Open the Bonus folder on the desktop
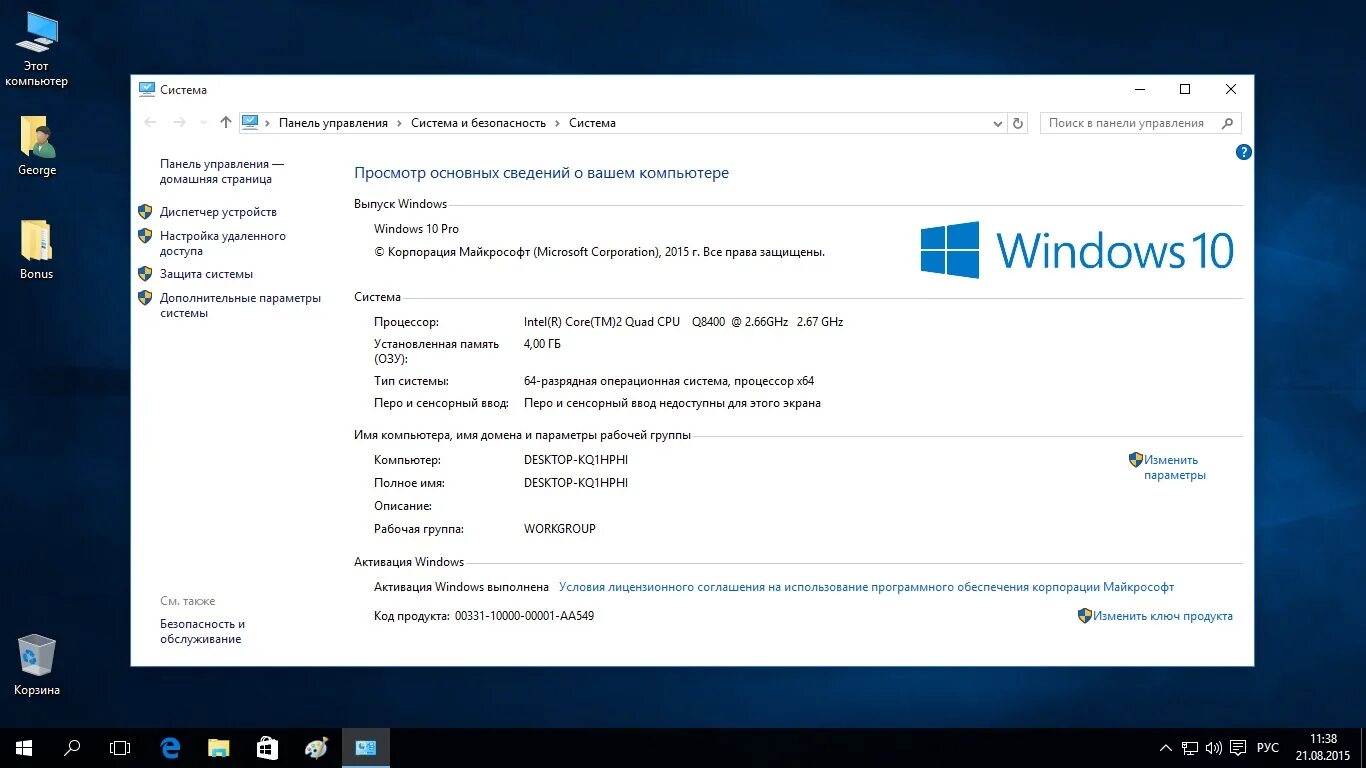The height and width of the screenshot is (768, 1366). (x=37, y=249)
